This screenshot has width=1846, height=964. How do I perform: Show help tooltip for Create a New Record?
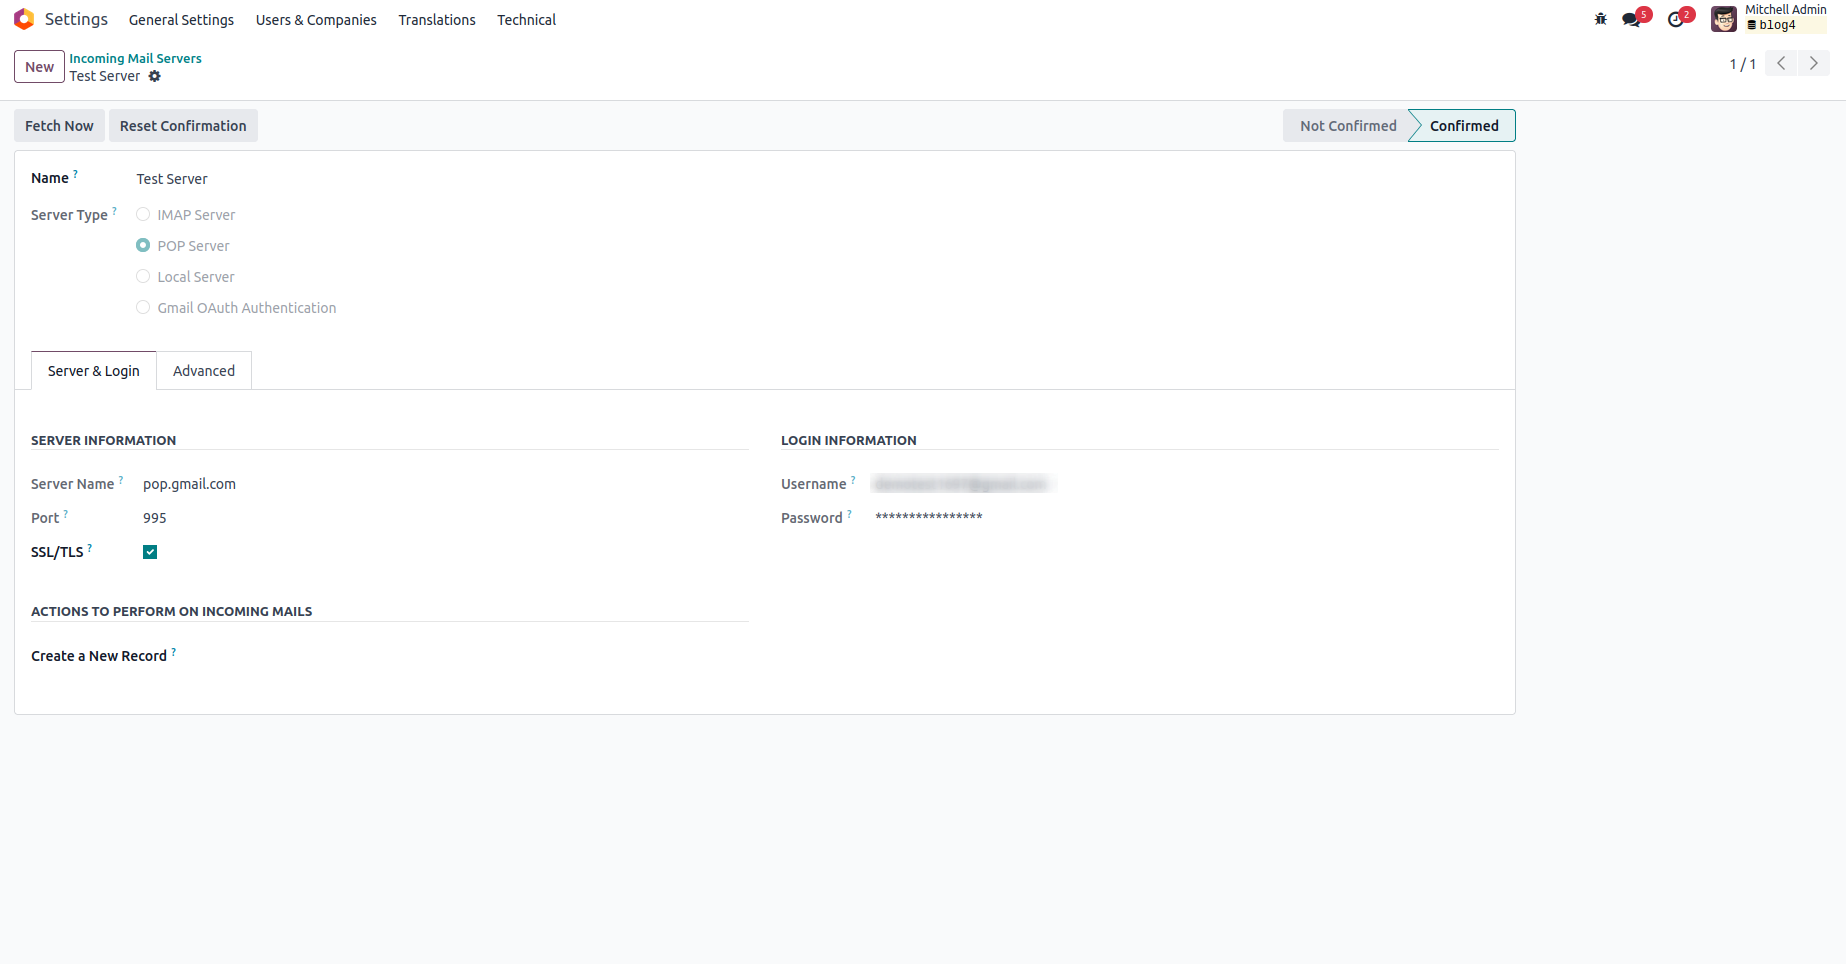point(174,652)
